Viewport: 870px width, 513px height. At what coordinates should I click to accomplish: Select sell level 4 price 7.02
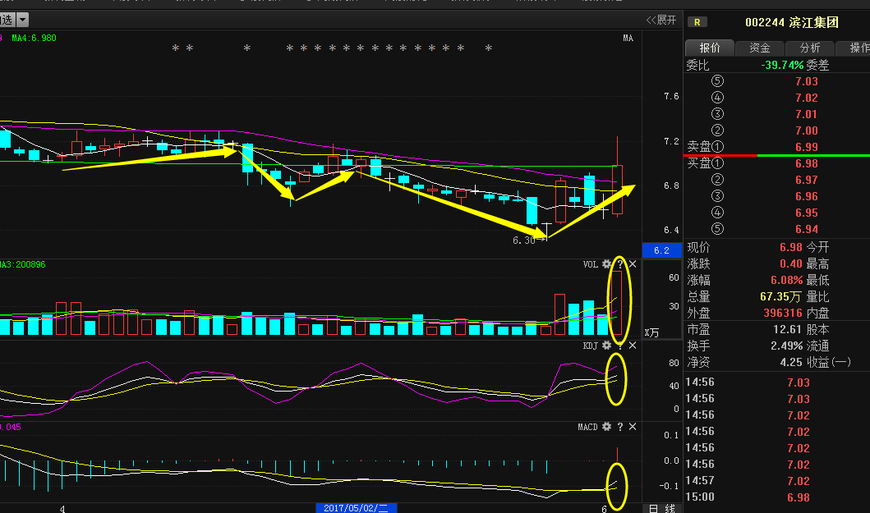click(x=806, y=98)
